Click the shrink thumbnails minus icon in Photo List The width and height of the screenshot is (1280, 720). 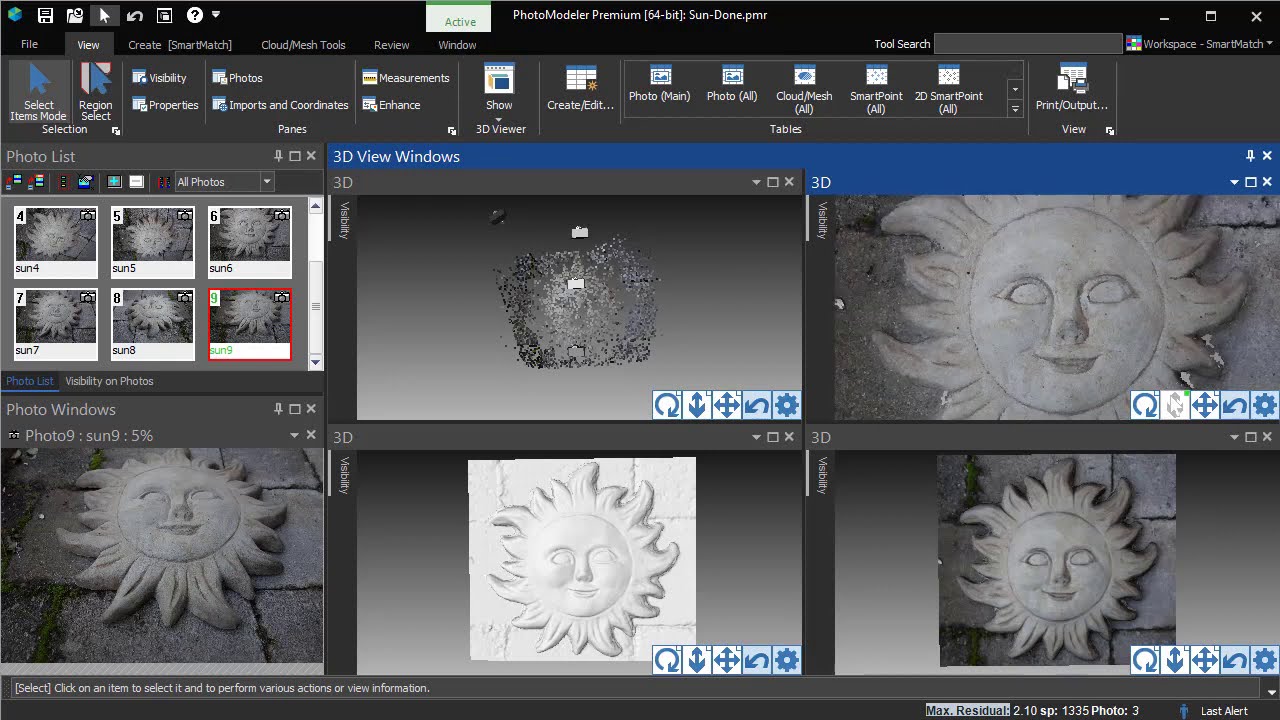tap(137, 182)
